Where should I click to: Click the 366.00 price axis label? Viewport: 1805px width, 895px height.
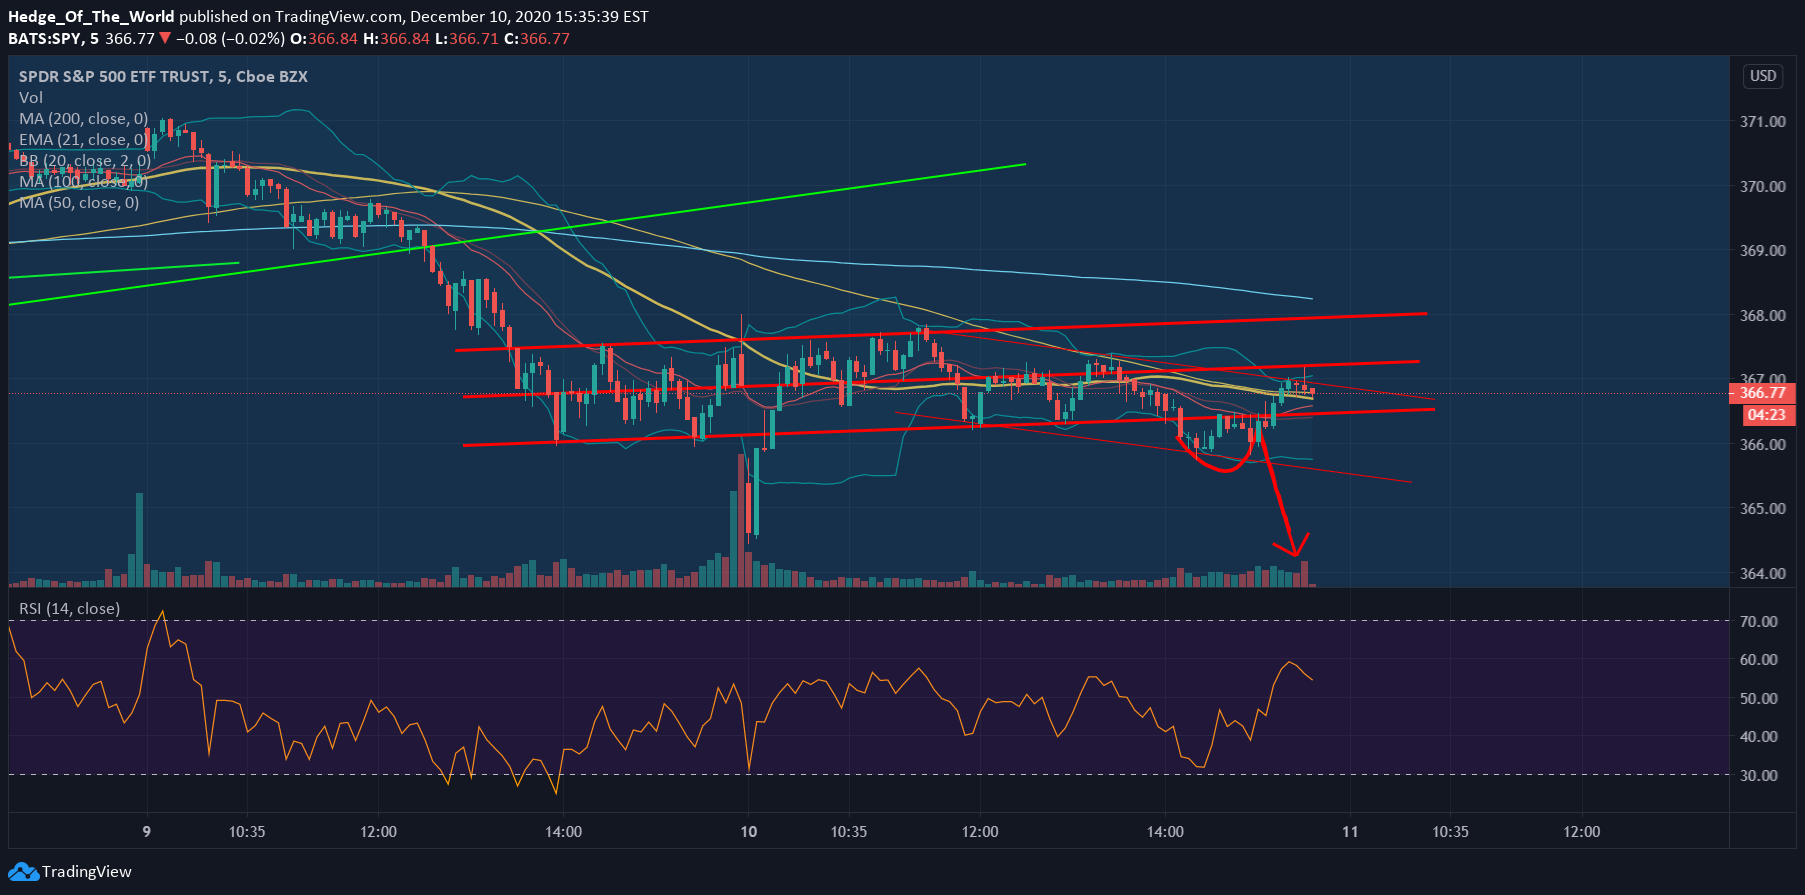(1763, 445)
